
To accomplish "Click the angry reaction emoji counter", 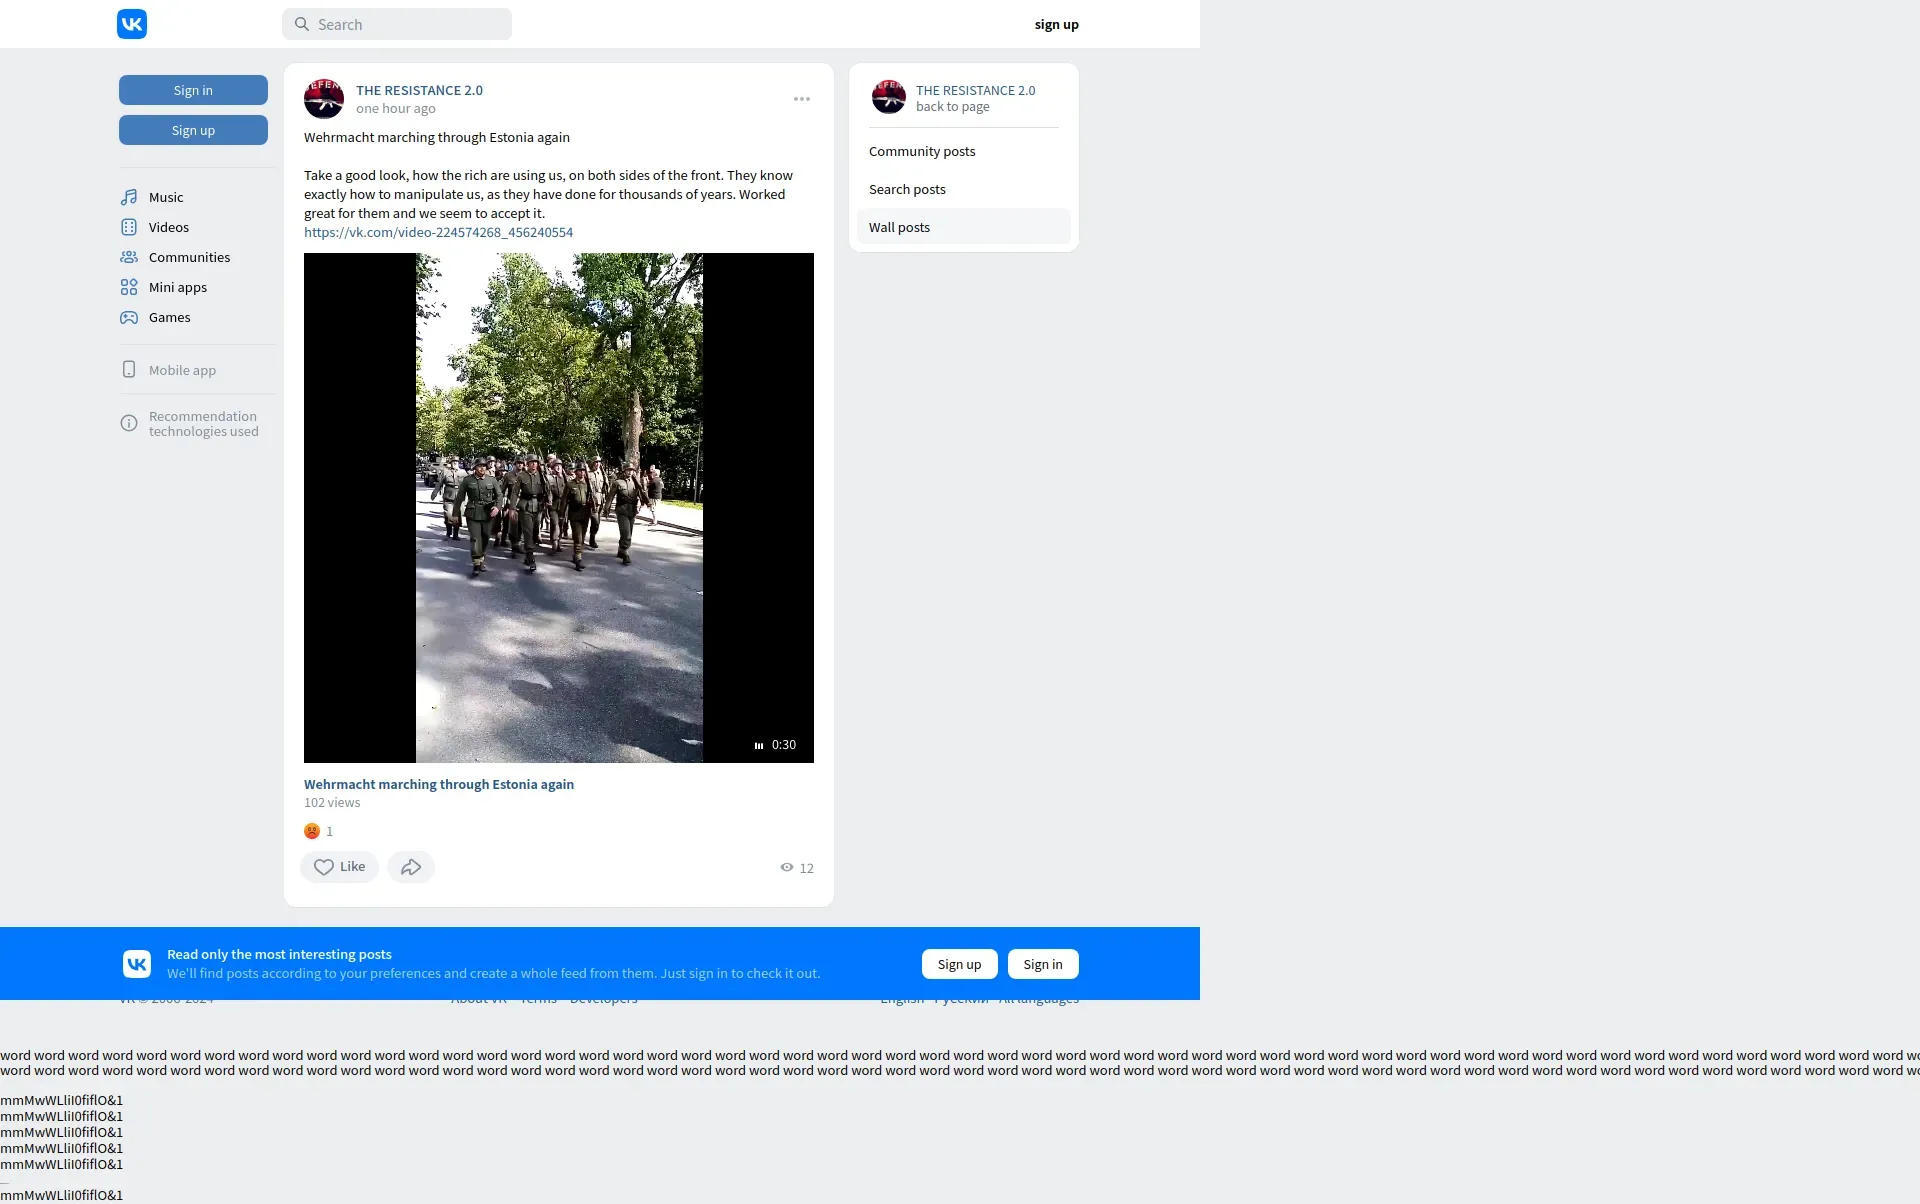I will coord(313,831).
